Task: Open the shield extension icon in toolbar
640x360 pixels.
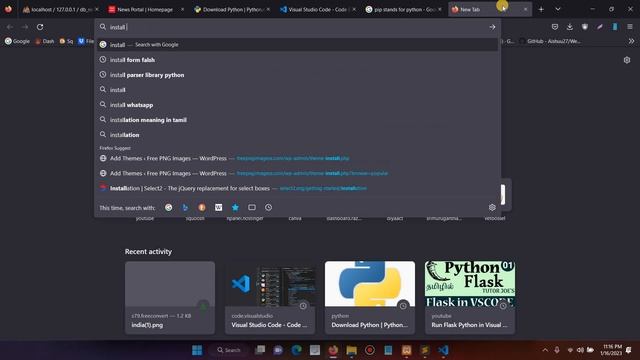Action: coord(585,27)
